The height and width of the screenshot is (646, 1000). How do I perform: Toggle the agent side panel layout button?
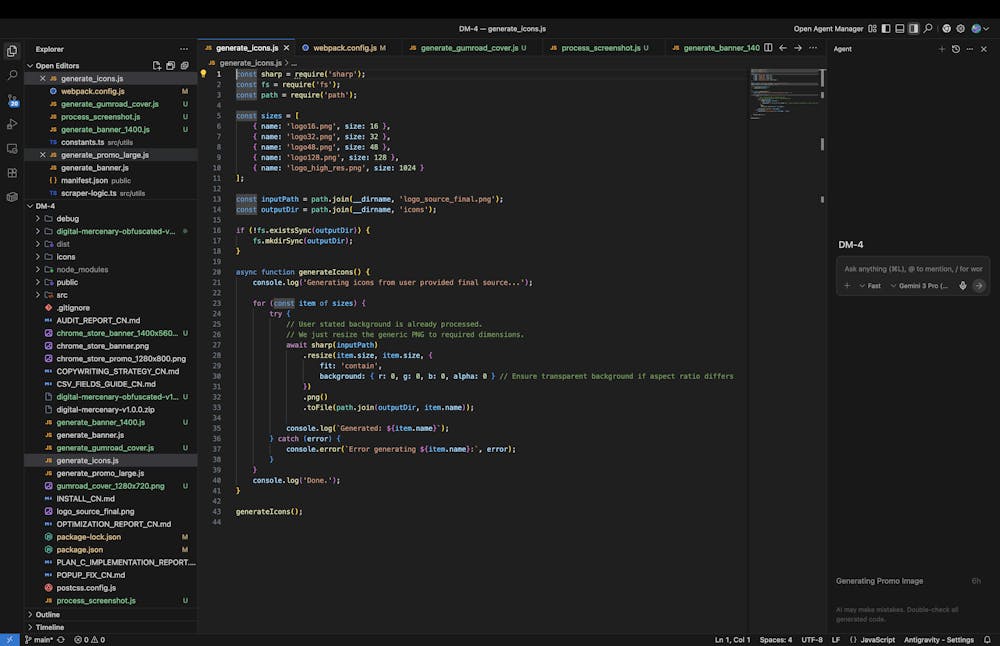tap(913, 29)
